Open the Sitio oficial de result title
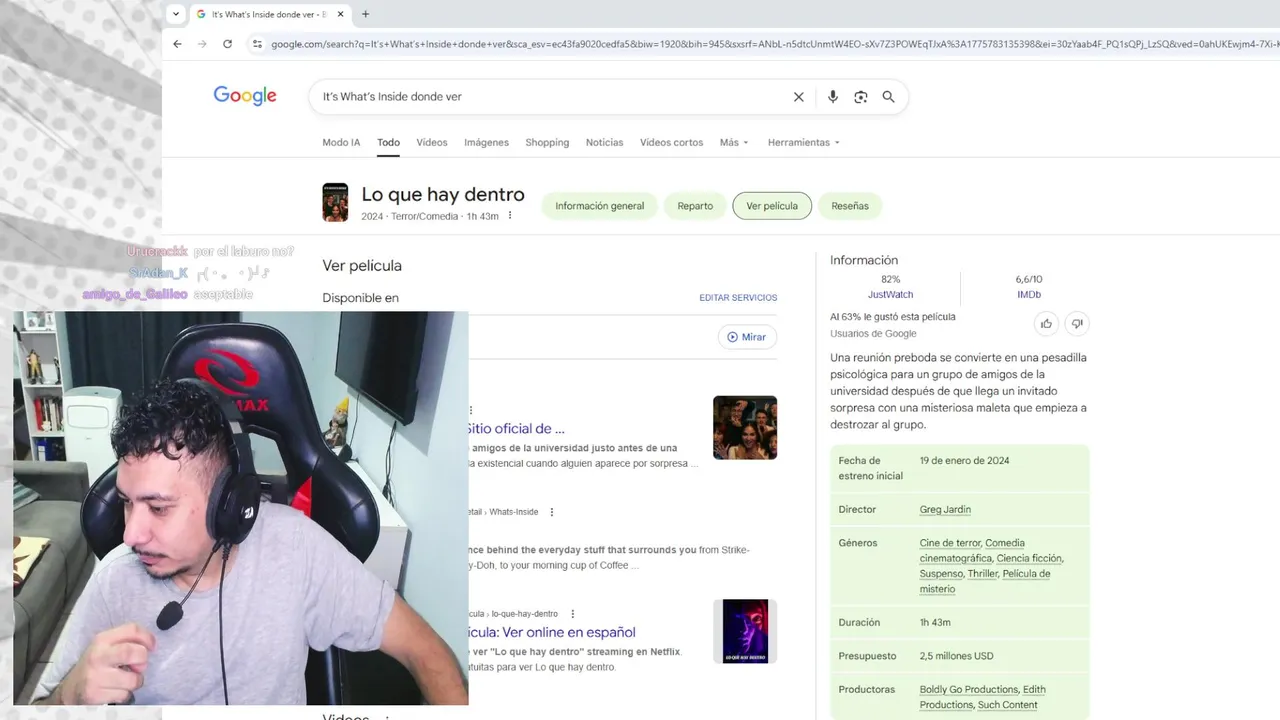Viewport: 1280px width, 720px height. click(517, 429)
